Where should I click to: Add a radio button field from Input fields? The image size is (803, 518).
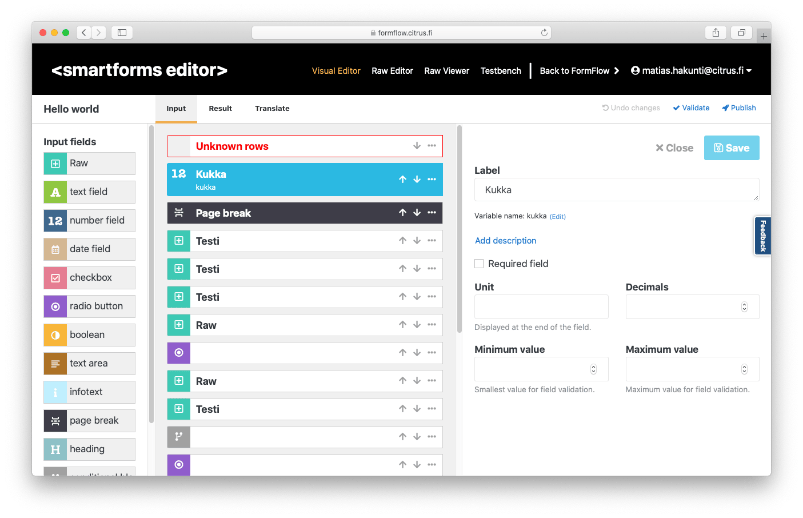(90, 306)
